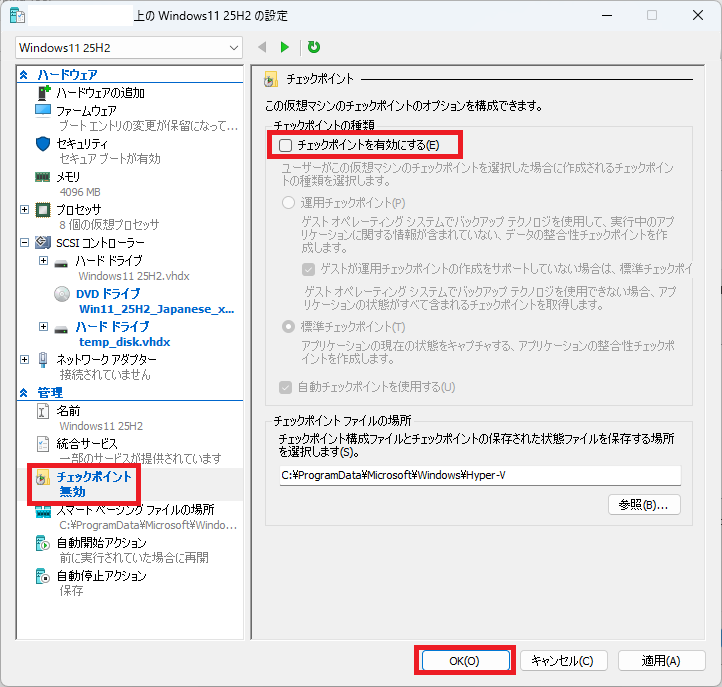Toggle ゲストが運用チェックポイント fallback checkbox

tap(309, 269)
